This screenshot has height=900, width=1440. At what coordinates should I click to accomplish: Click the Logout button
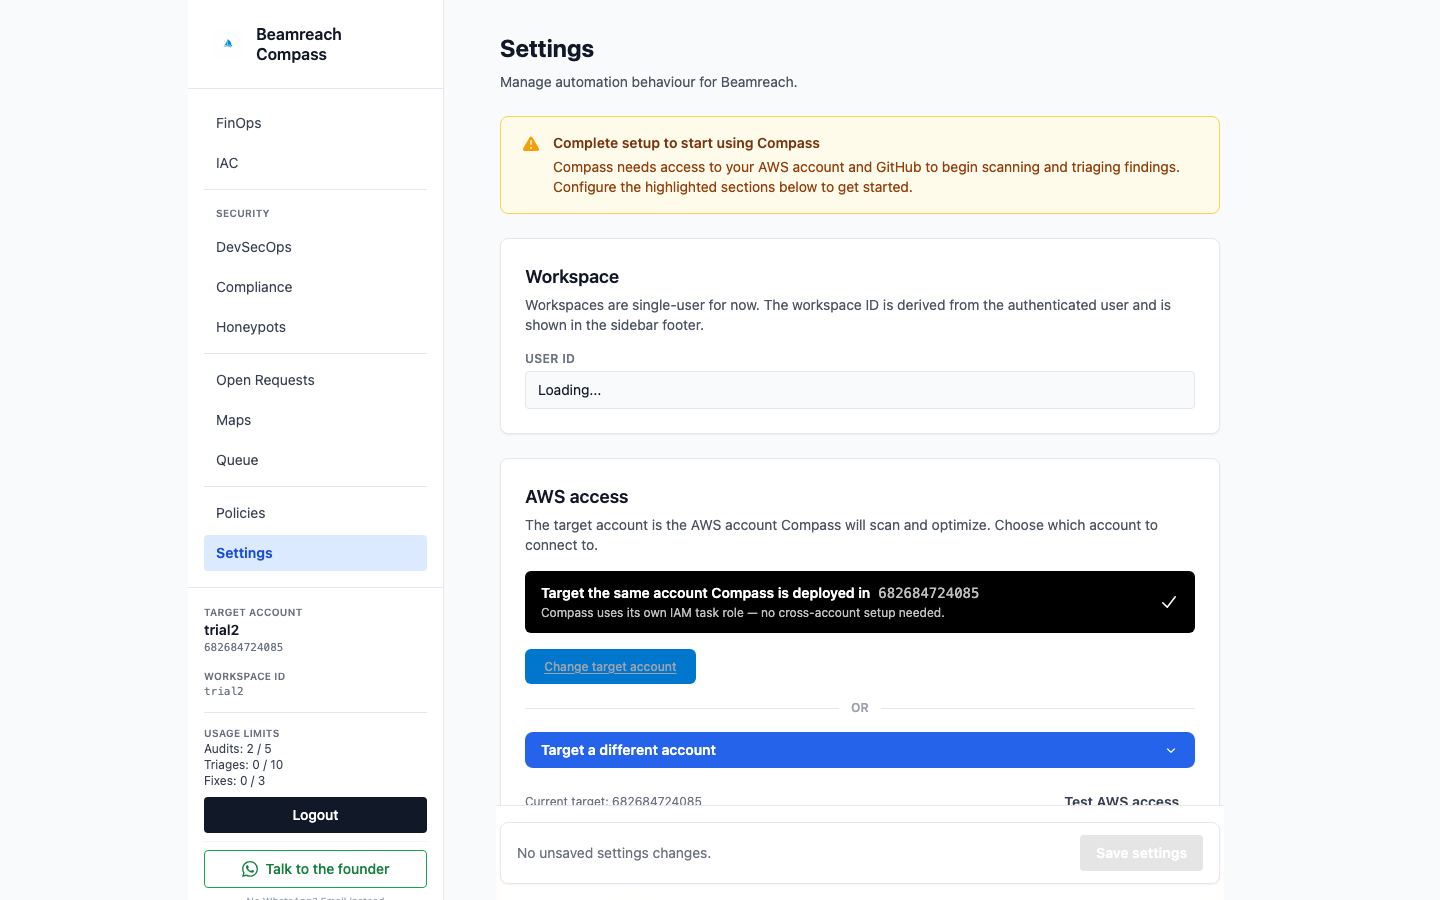(315, 815)
